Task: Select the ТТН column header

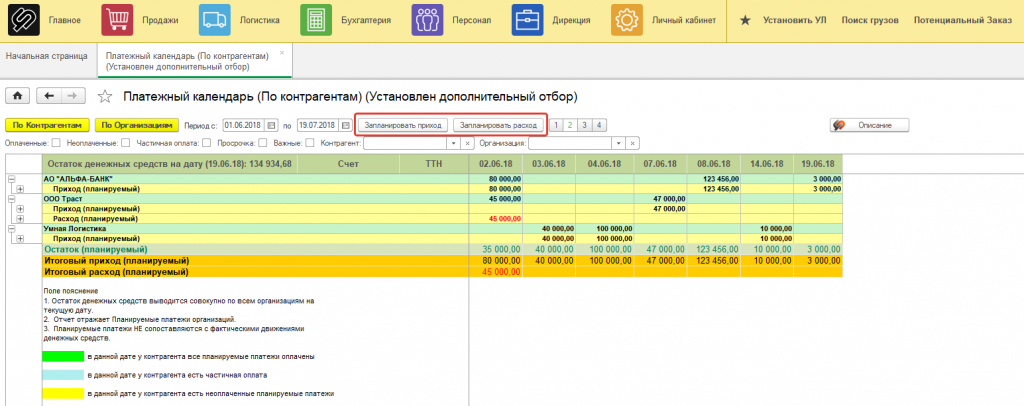Action: (x=434, y=164)
